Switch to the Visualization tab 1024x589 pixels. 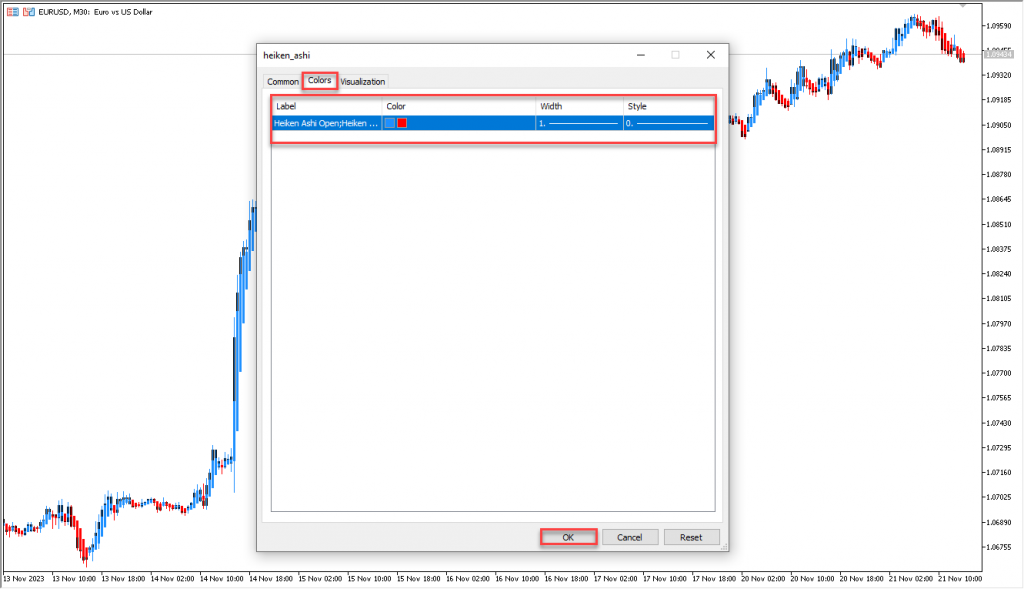pyautogui.click(x=362, y=82)
